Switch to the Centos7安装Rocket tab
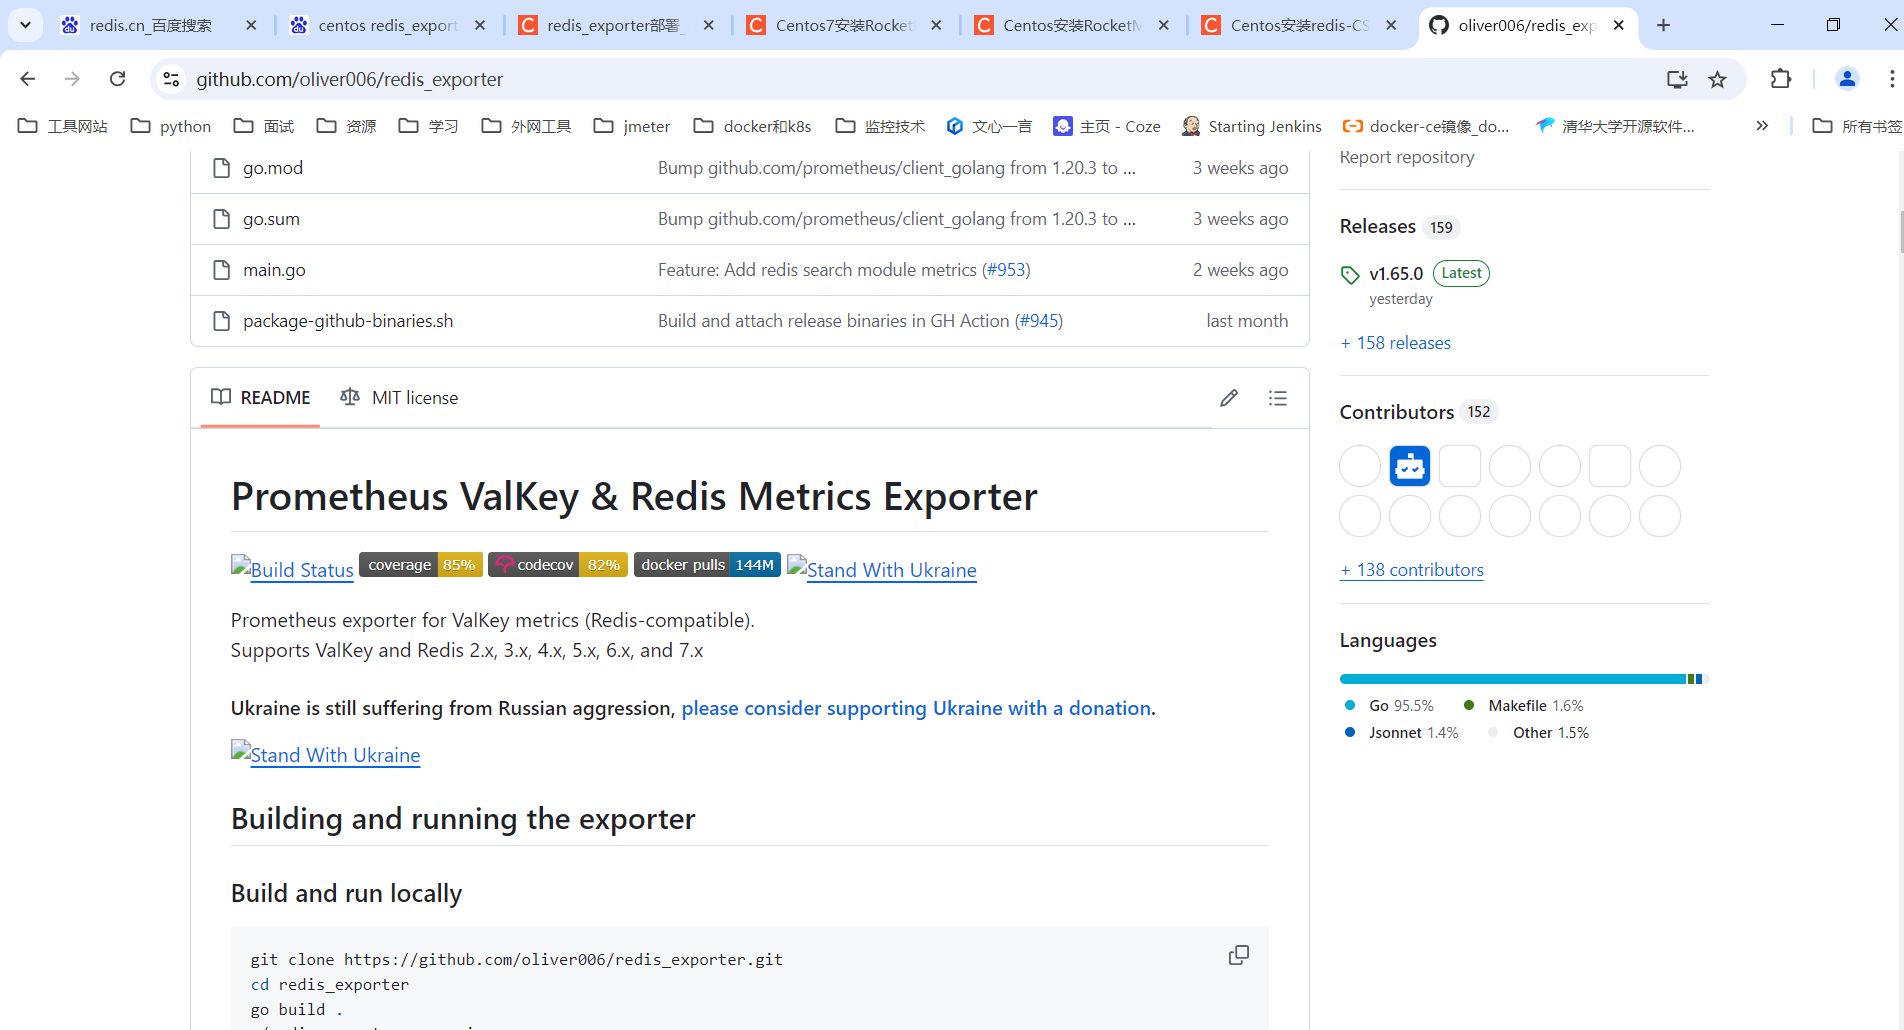This screenshot has height=1030, width=1904. [x=843, y=25]
